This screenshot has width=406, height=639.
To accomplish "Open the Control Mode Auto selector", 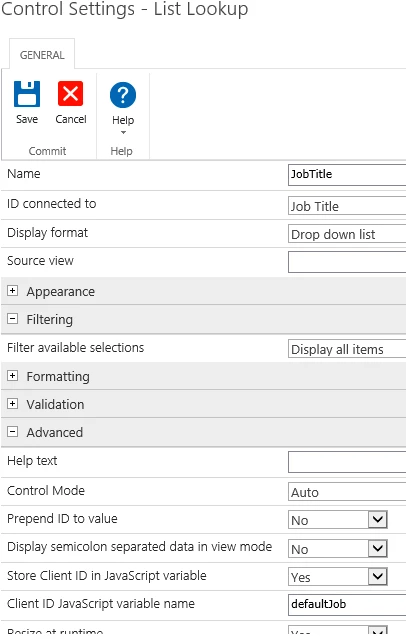I will (347, 492).
